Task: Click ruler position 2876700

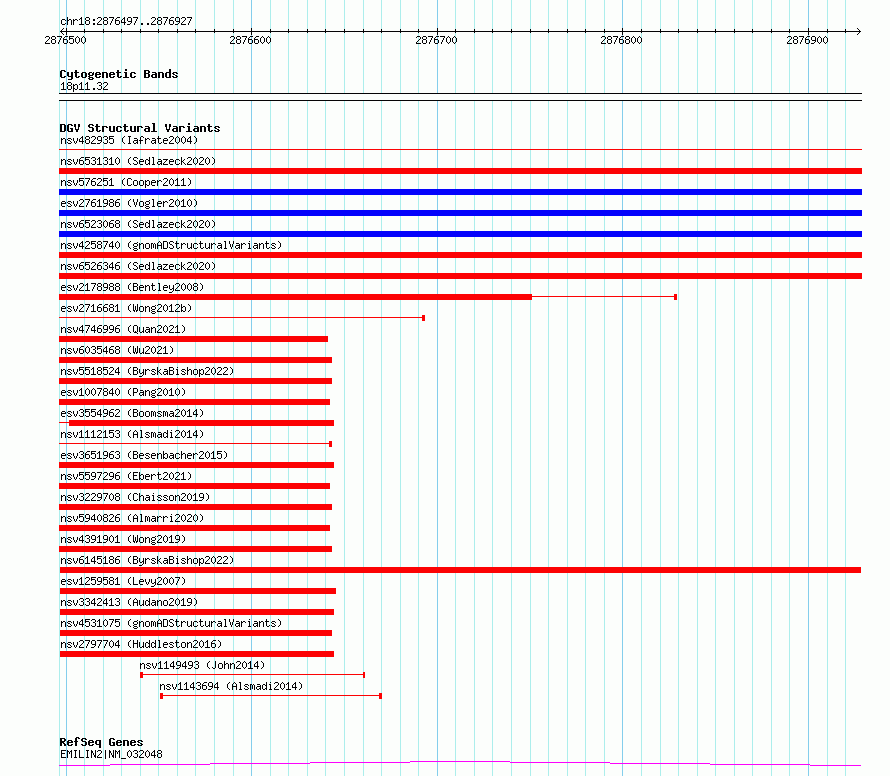Action: pyautogui.click(x=436, y=40)
